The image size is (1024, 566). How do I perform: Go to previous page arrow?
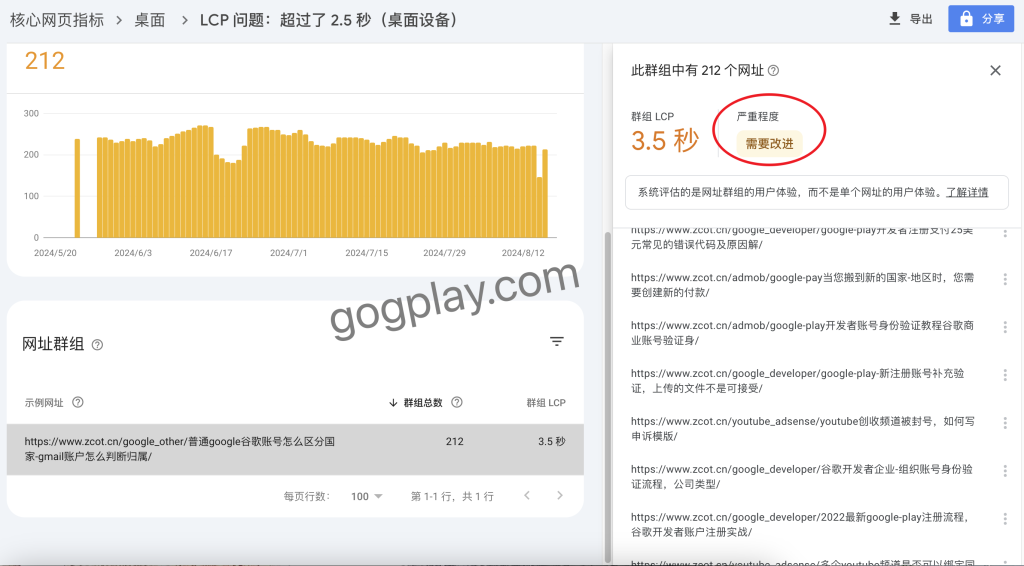tap(527, 495)
